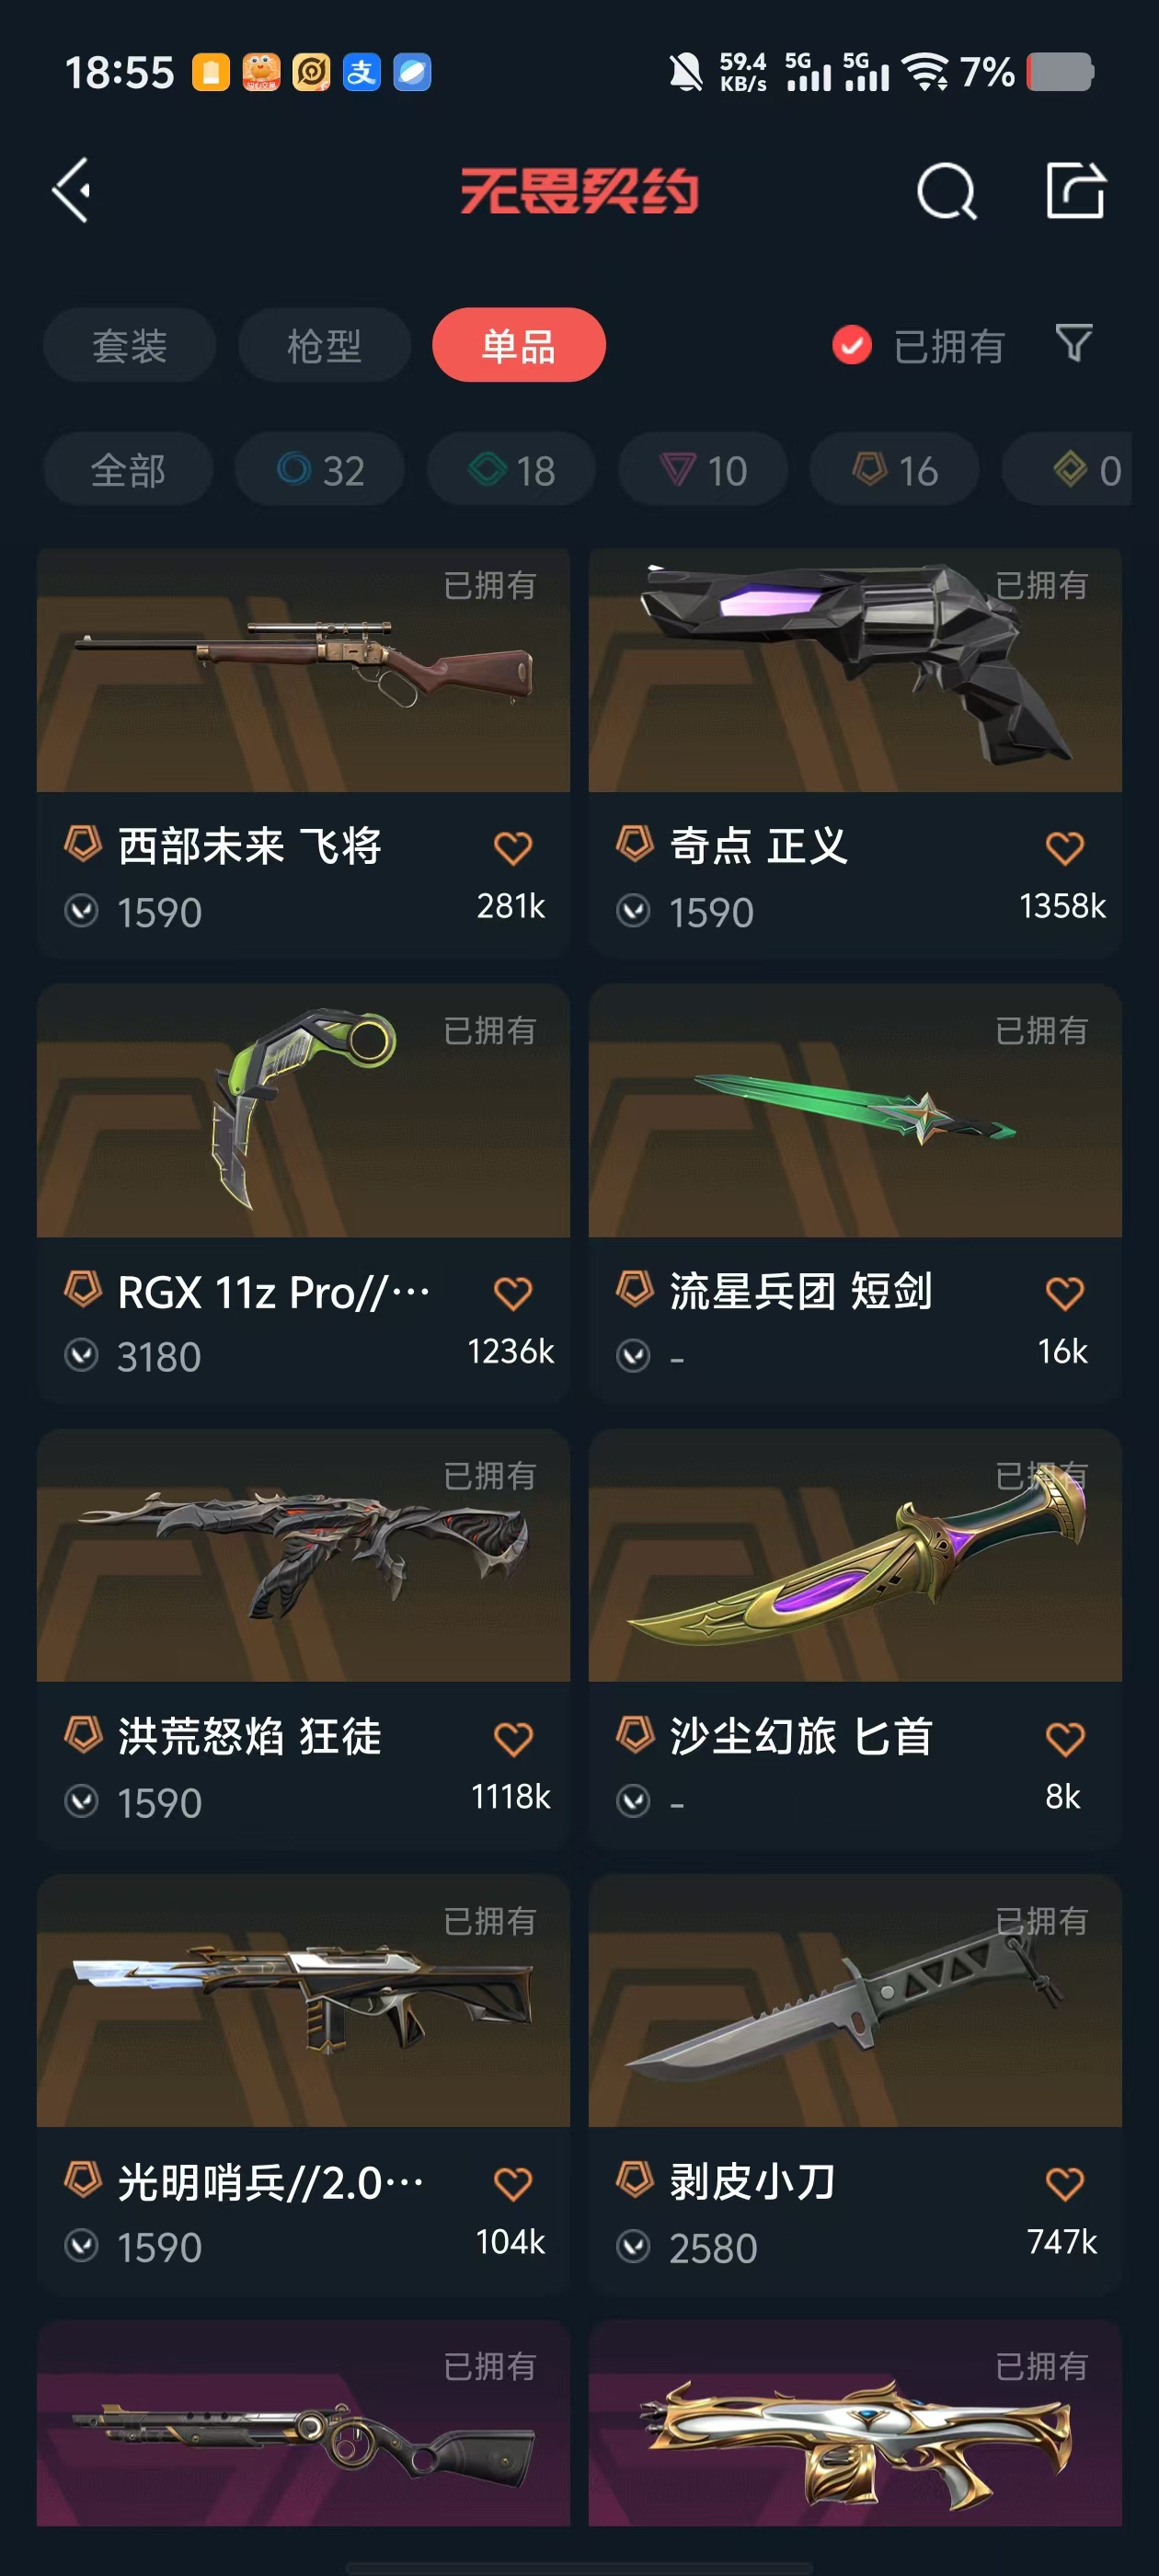The image size is (1159, 2576).
Task: Select the 单品 tab
Action: tap(519, 345)
